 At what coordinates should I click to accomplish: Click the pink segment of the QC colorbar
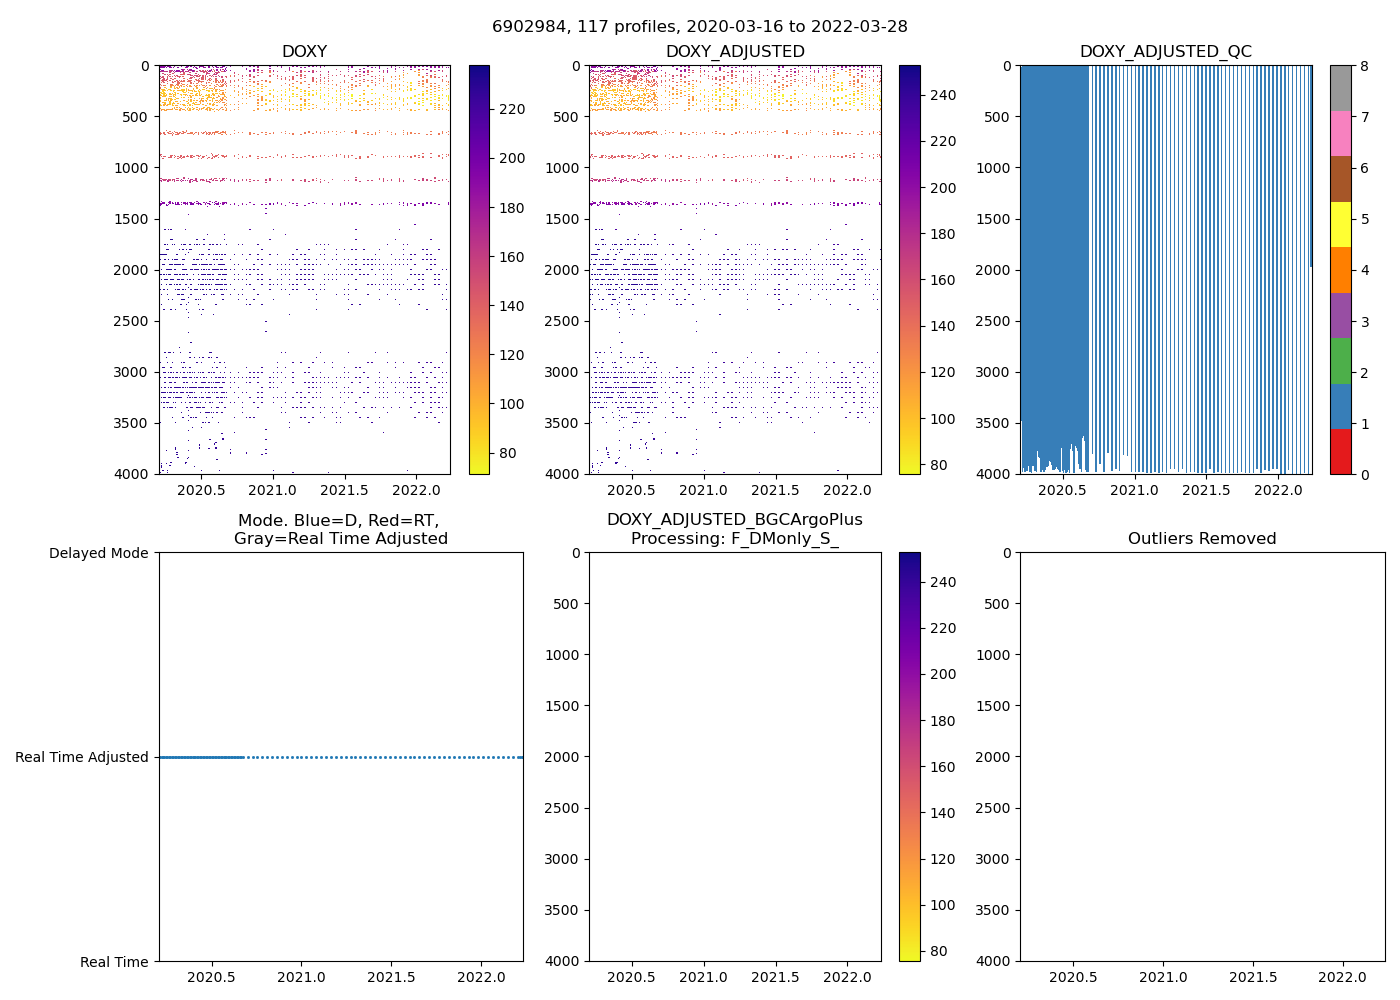pyautogui.click(x=1340, y=134)
